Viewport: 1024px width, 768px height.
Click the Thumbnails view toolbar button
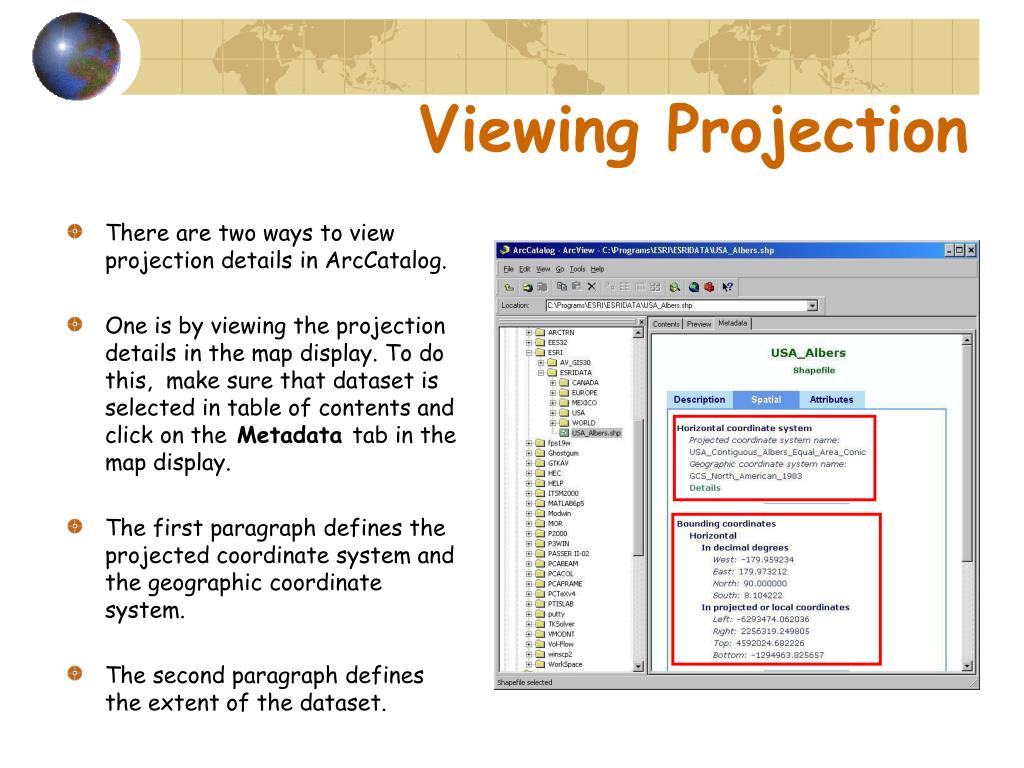point(655,287)
